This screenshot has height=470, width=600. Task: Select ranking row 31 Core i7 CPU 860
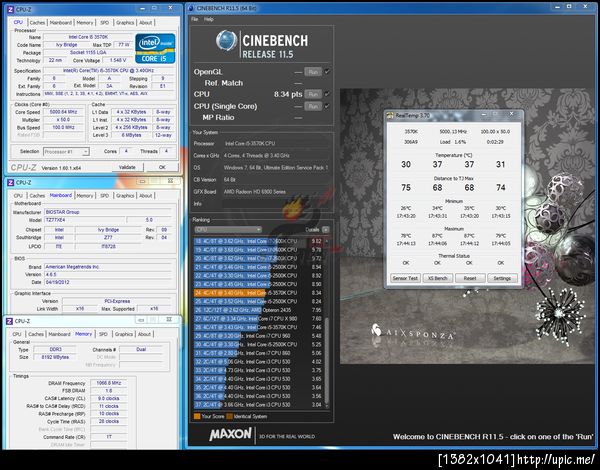(258, 353)
